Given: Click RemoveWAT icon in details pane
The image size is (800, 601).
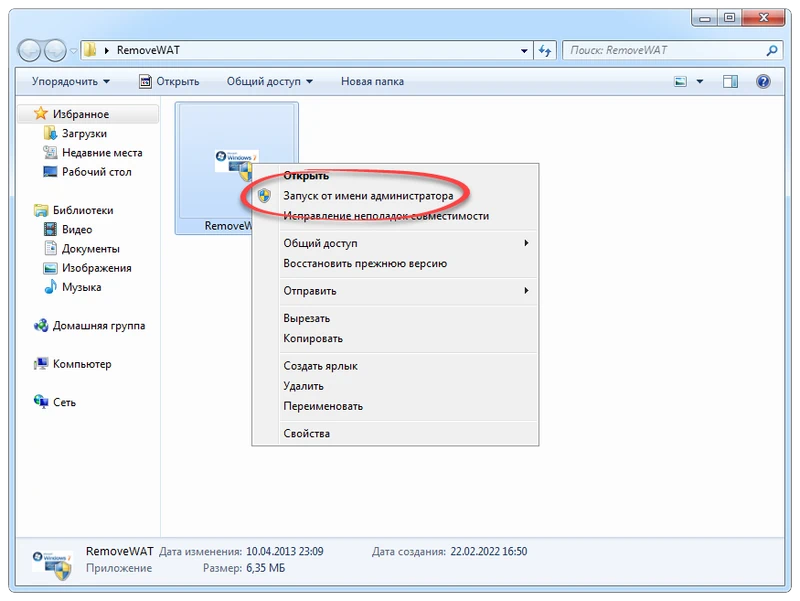Looking at the screenshot, I should [52, 565].
